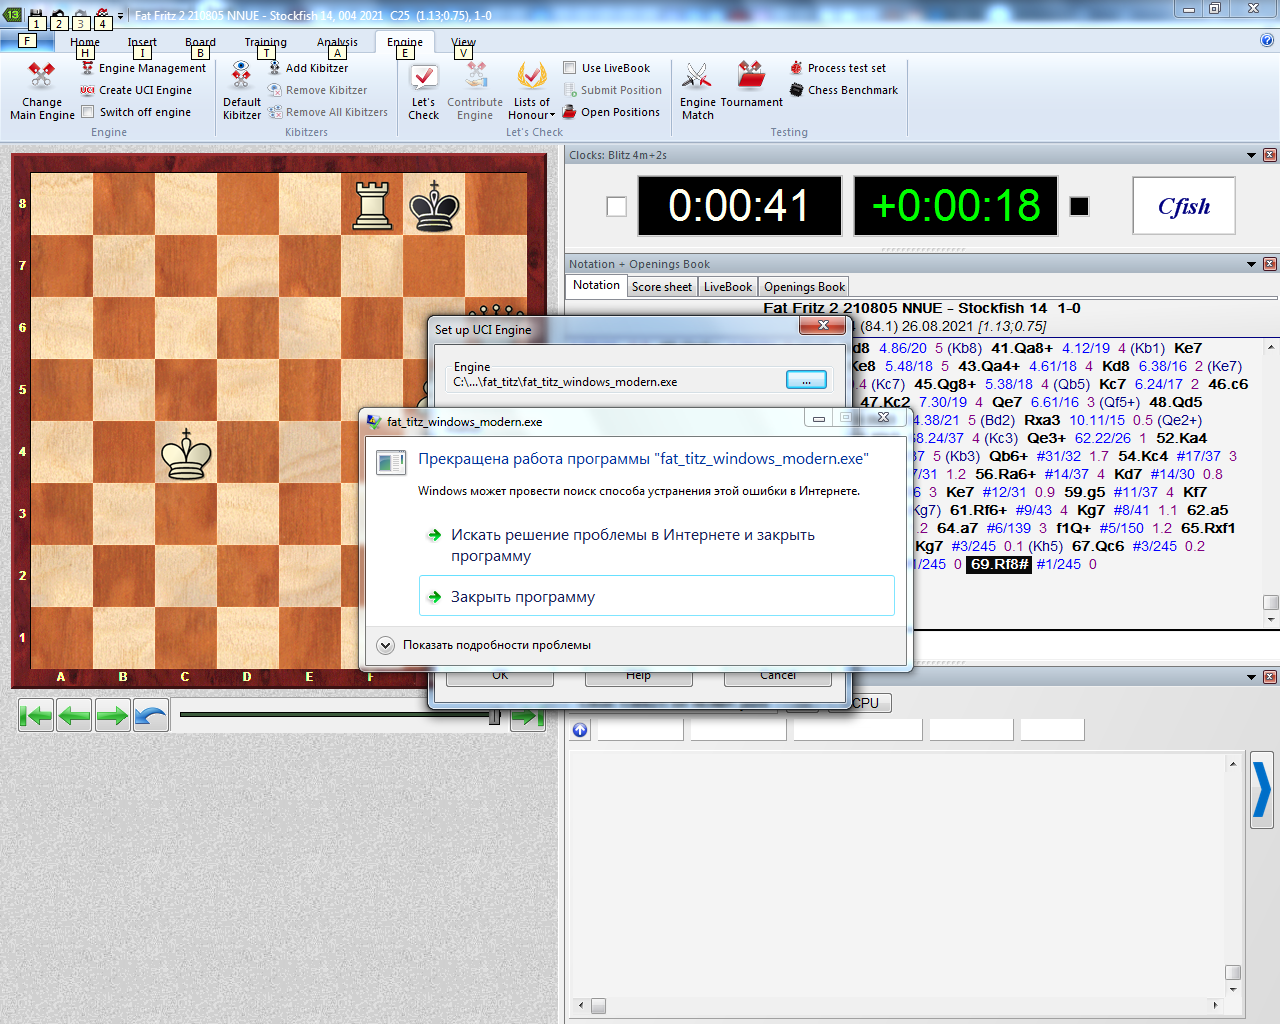Open the Lists of Honour dropdown
Viewport: 1280px width, 1024px height.
click(x=532, y=92)
